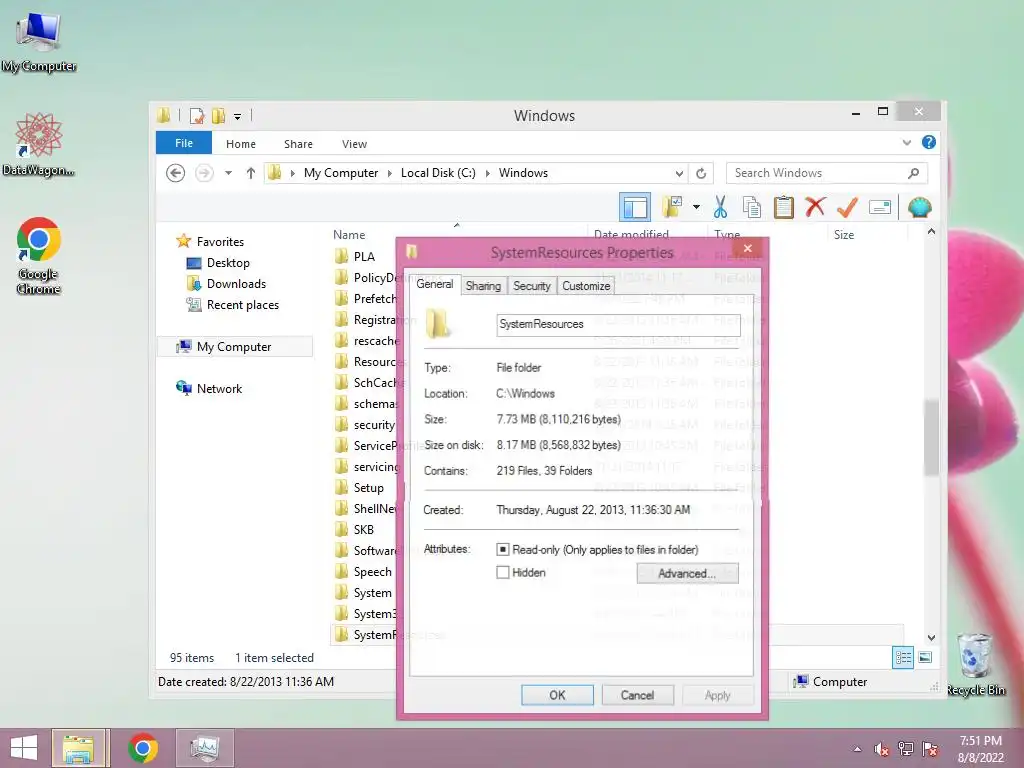Click the Forward navigation arrow
Screen dimensions: 1024x768
(x=204, y=173)
